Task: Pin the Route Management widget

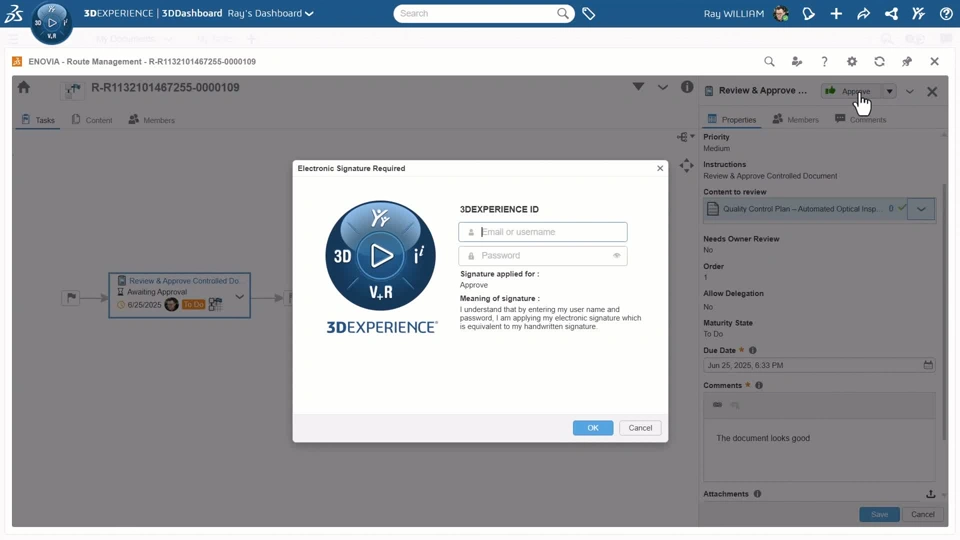Action: click(907, 61)
